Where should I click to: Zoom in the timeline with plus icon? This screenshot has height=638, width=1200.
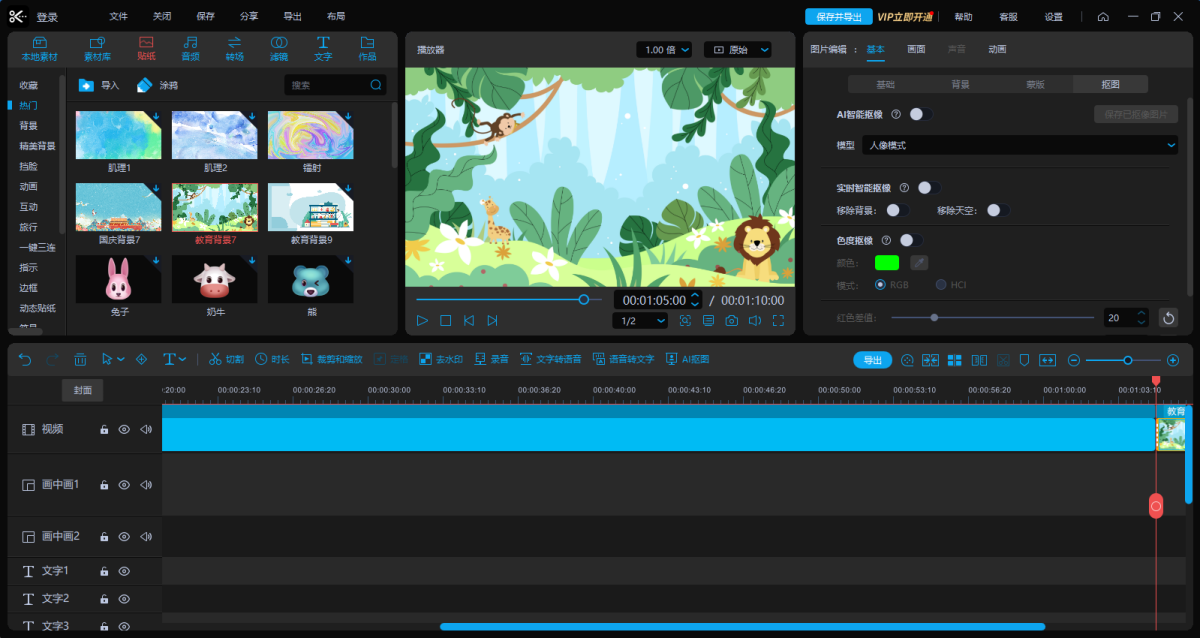pos(1173,360)
